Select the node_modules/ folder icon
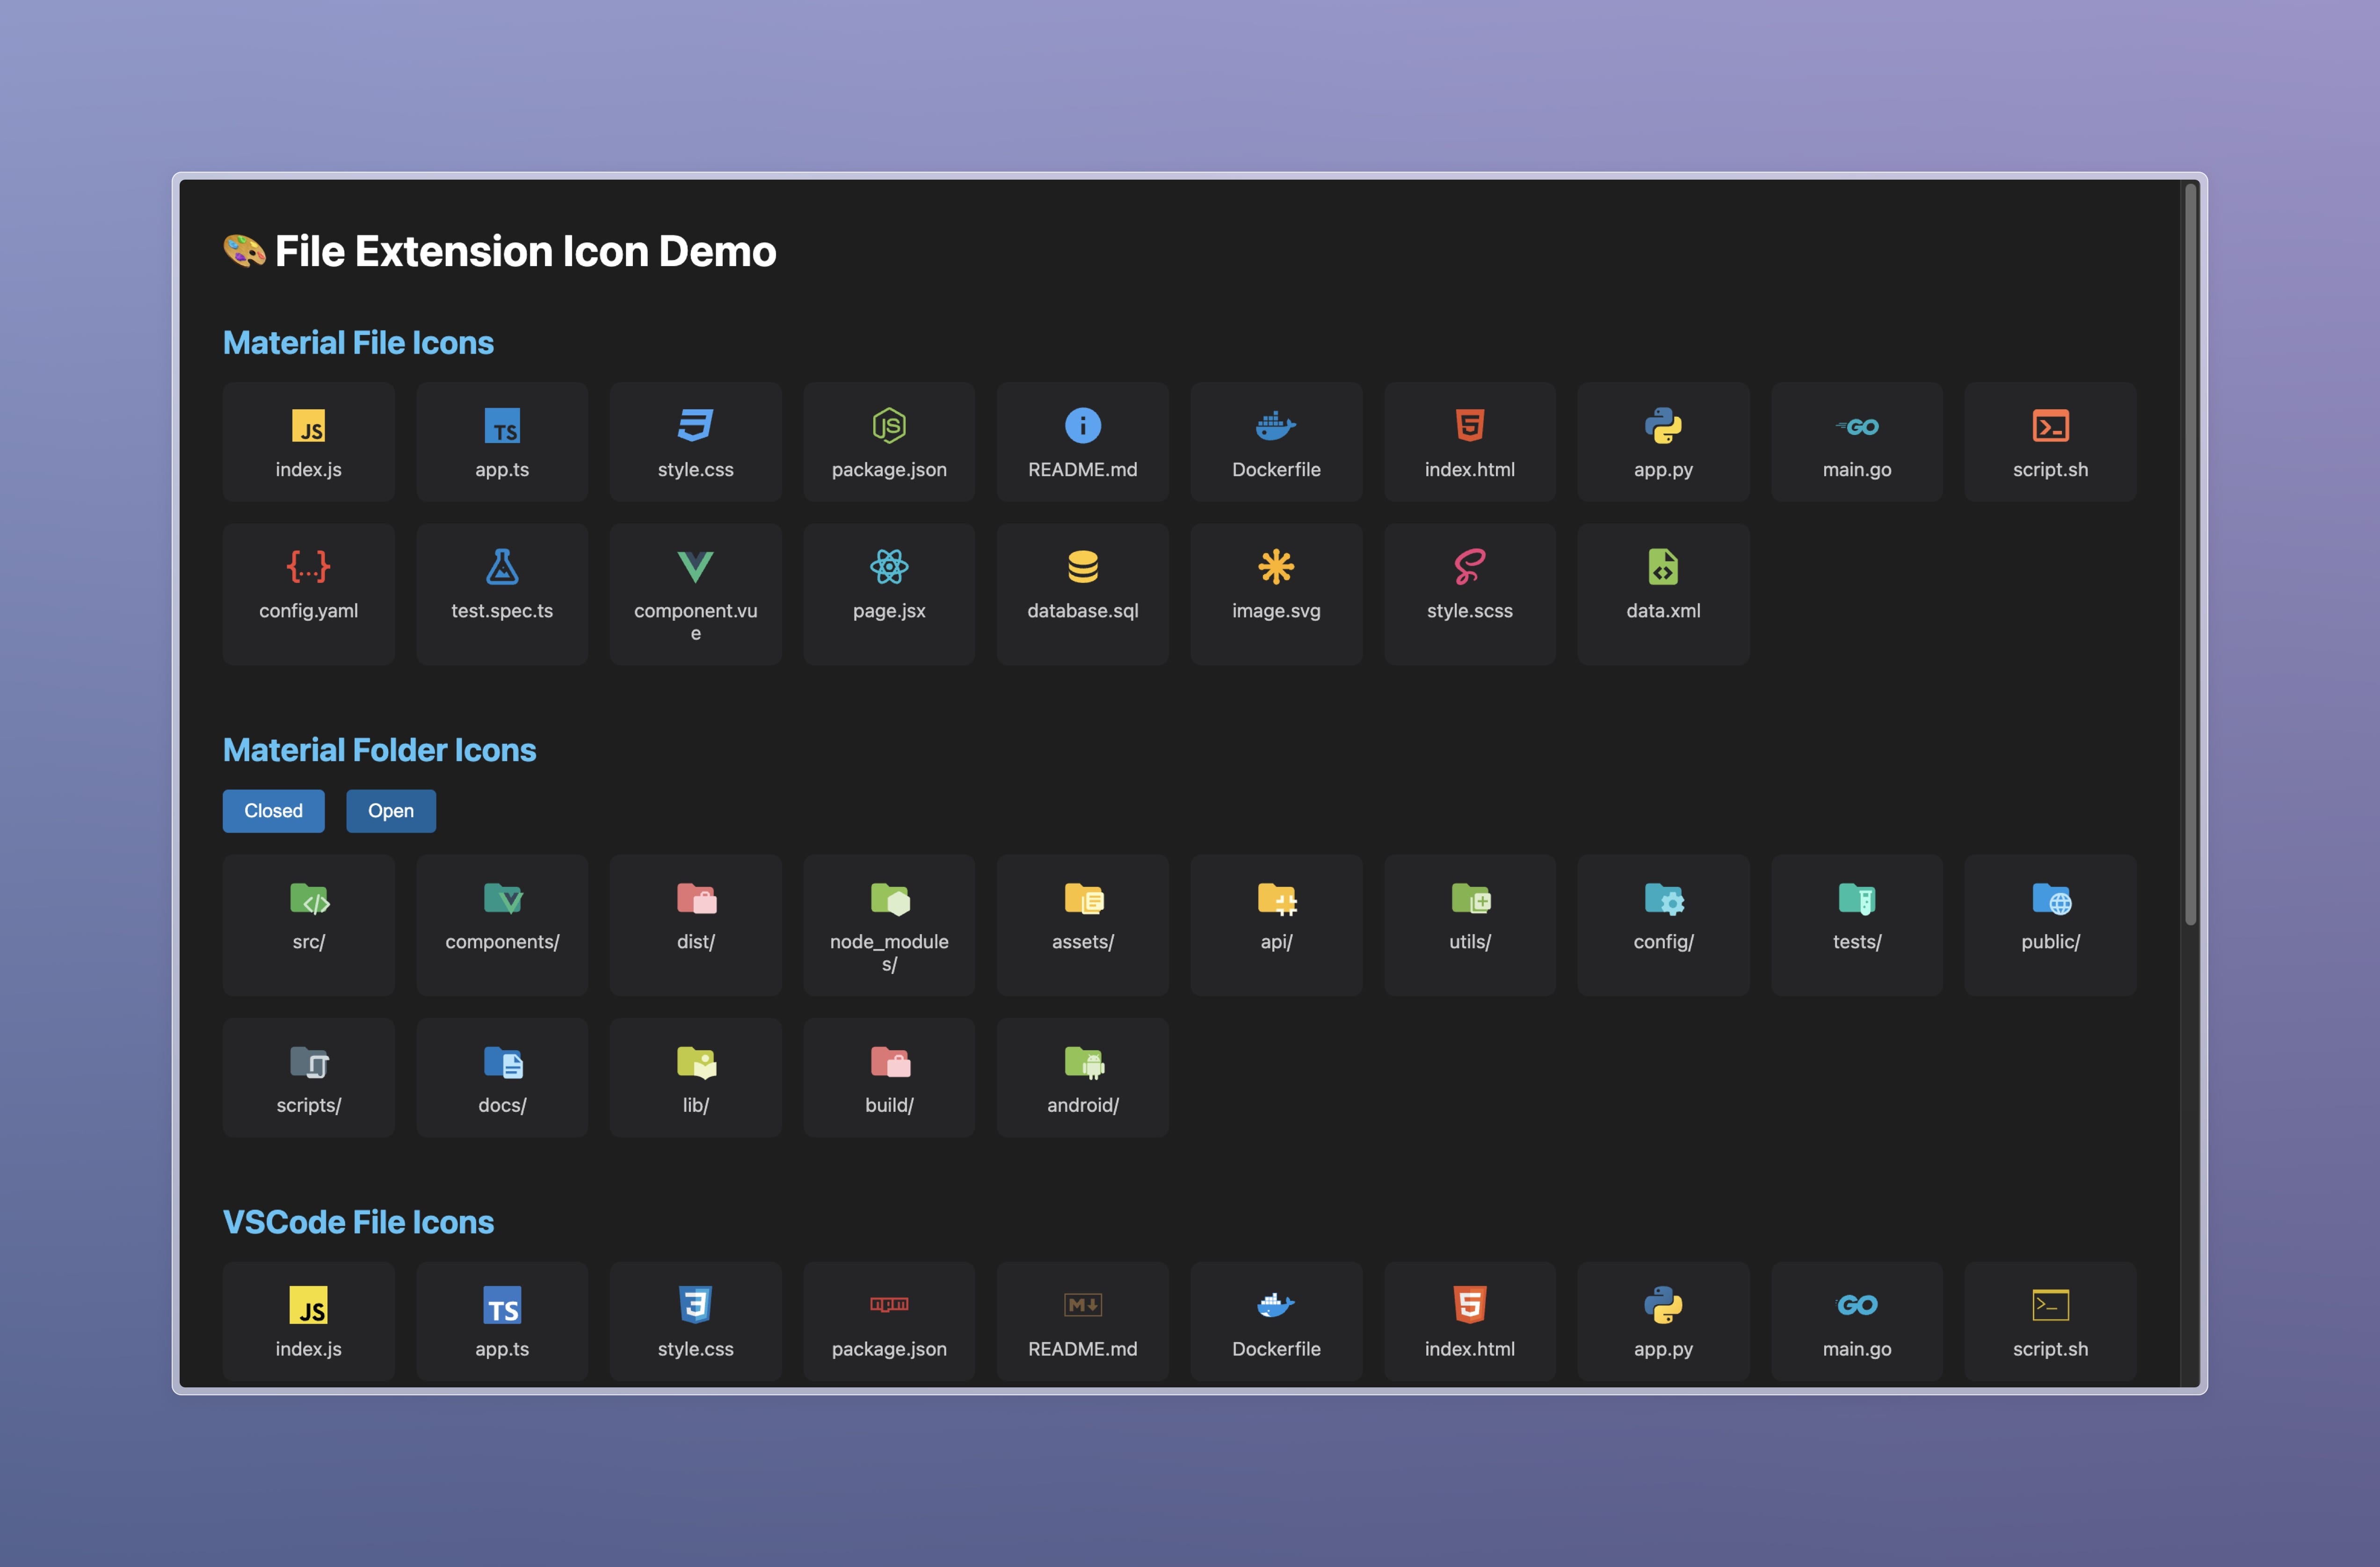 pyautogui.click(x=890, y=899)
